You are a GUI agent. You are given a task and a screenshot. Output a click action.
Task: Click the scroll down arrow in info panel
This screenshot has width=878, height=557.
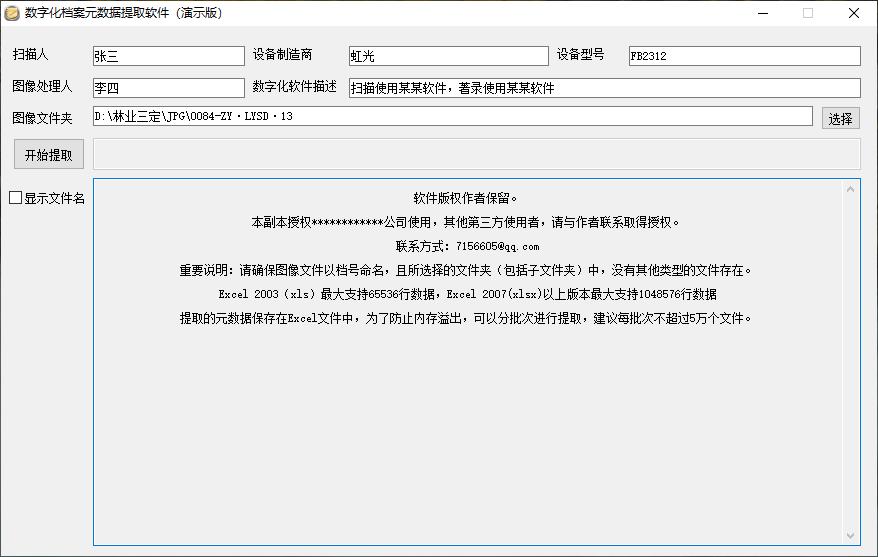(852, 536)
